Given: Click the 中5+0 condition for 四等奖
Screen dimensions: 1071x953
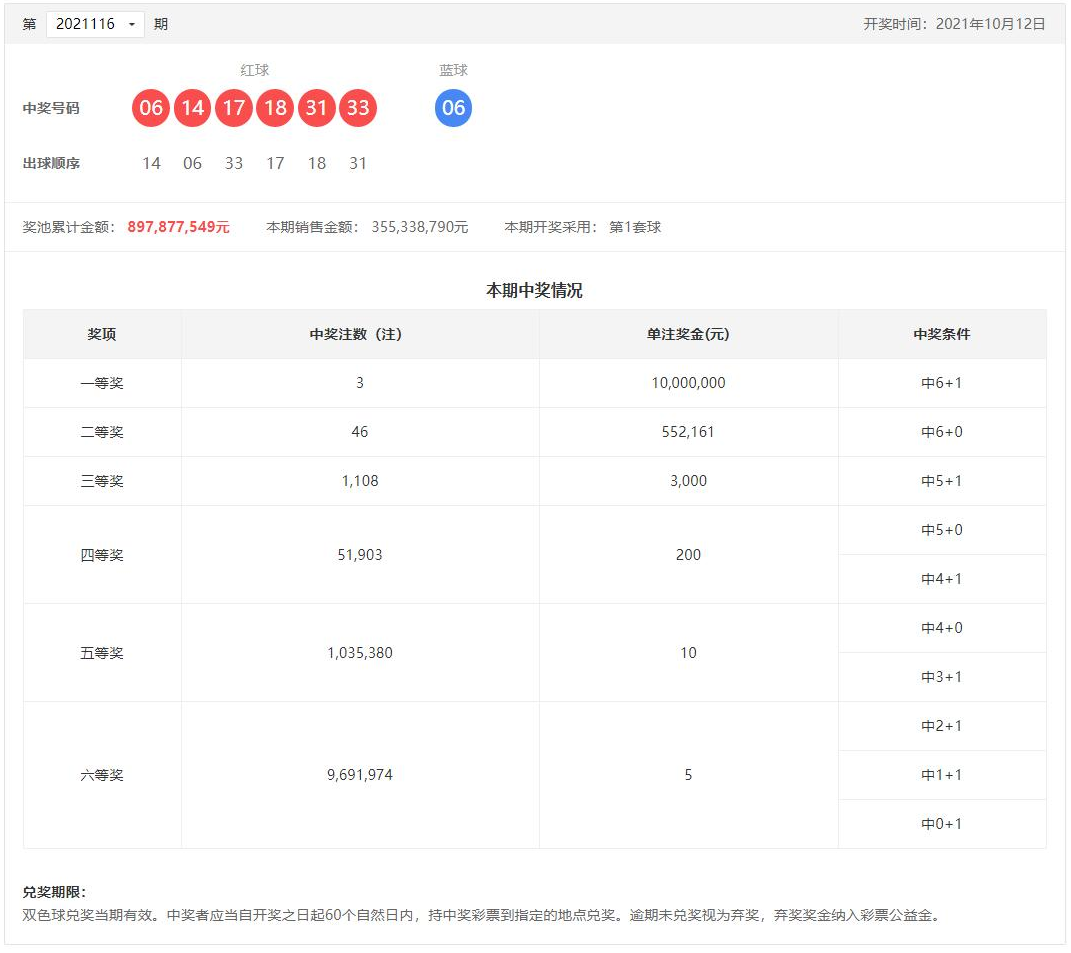Looking at the screenshot, I should 941,530.
